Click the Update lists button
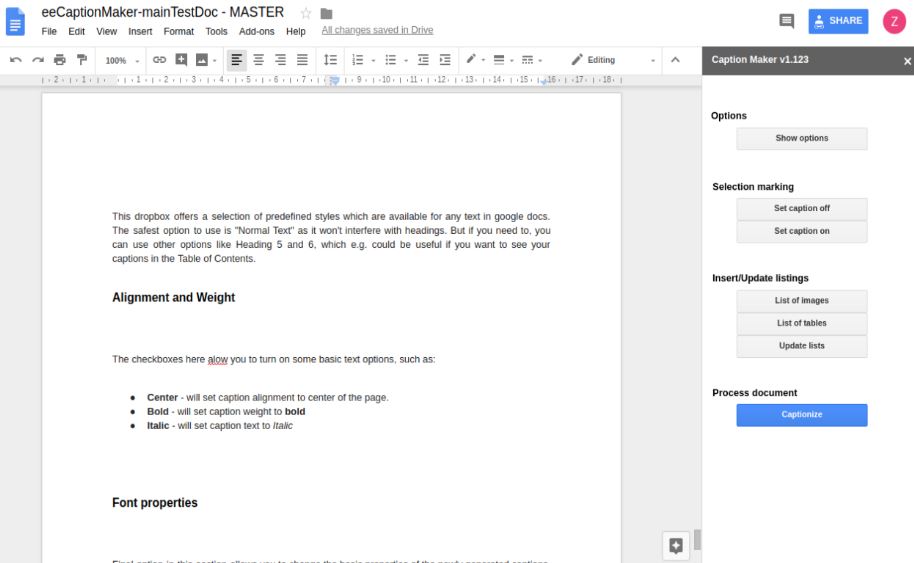914x563 pixels. click(x=801, y=346)
